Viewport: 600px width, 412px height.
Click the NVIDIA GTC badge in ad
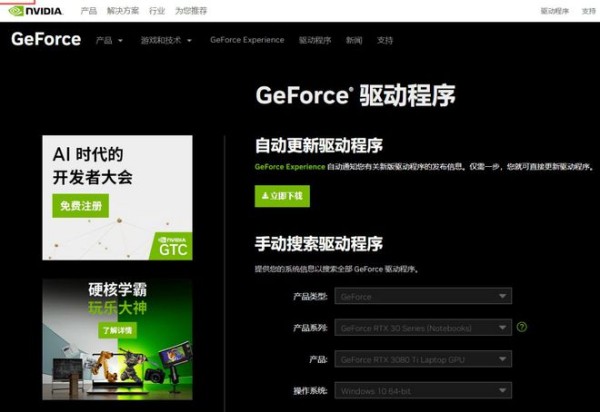click(x=173, y=245)
